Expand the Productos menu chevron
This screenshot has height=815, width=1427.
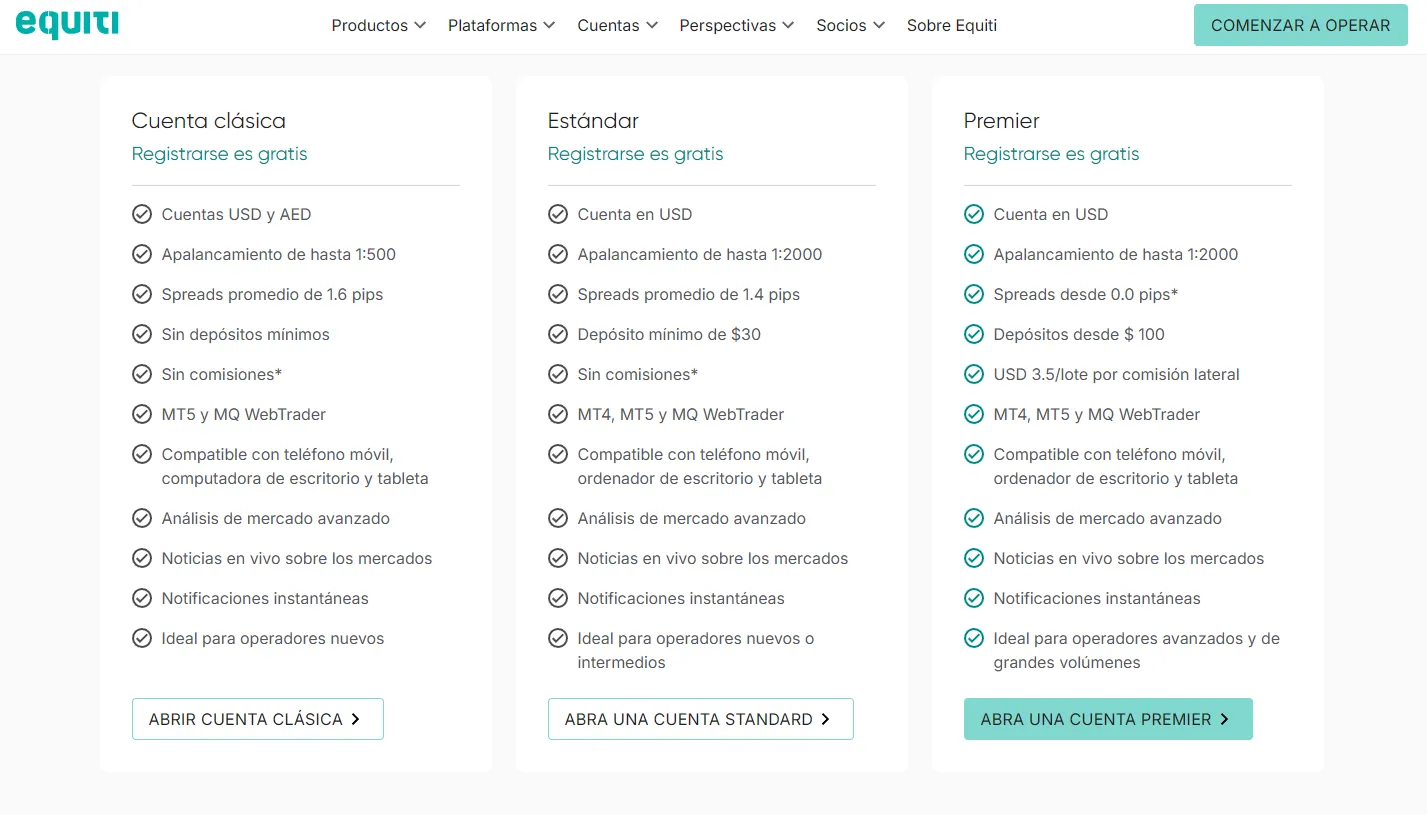point(420,26)
